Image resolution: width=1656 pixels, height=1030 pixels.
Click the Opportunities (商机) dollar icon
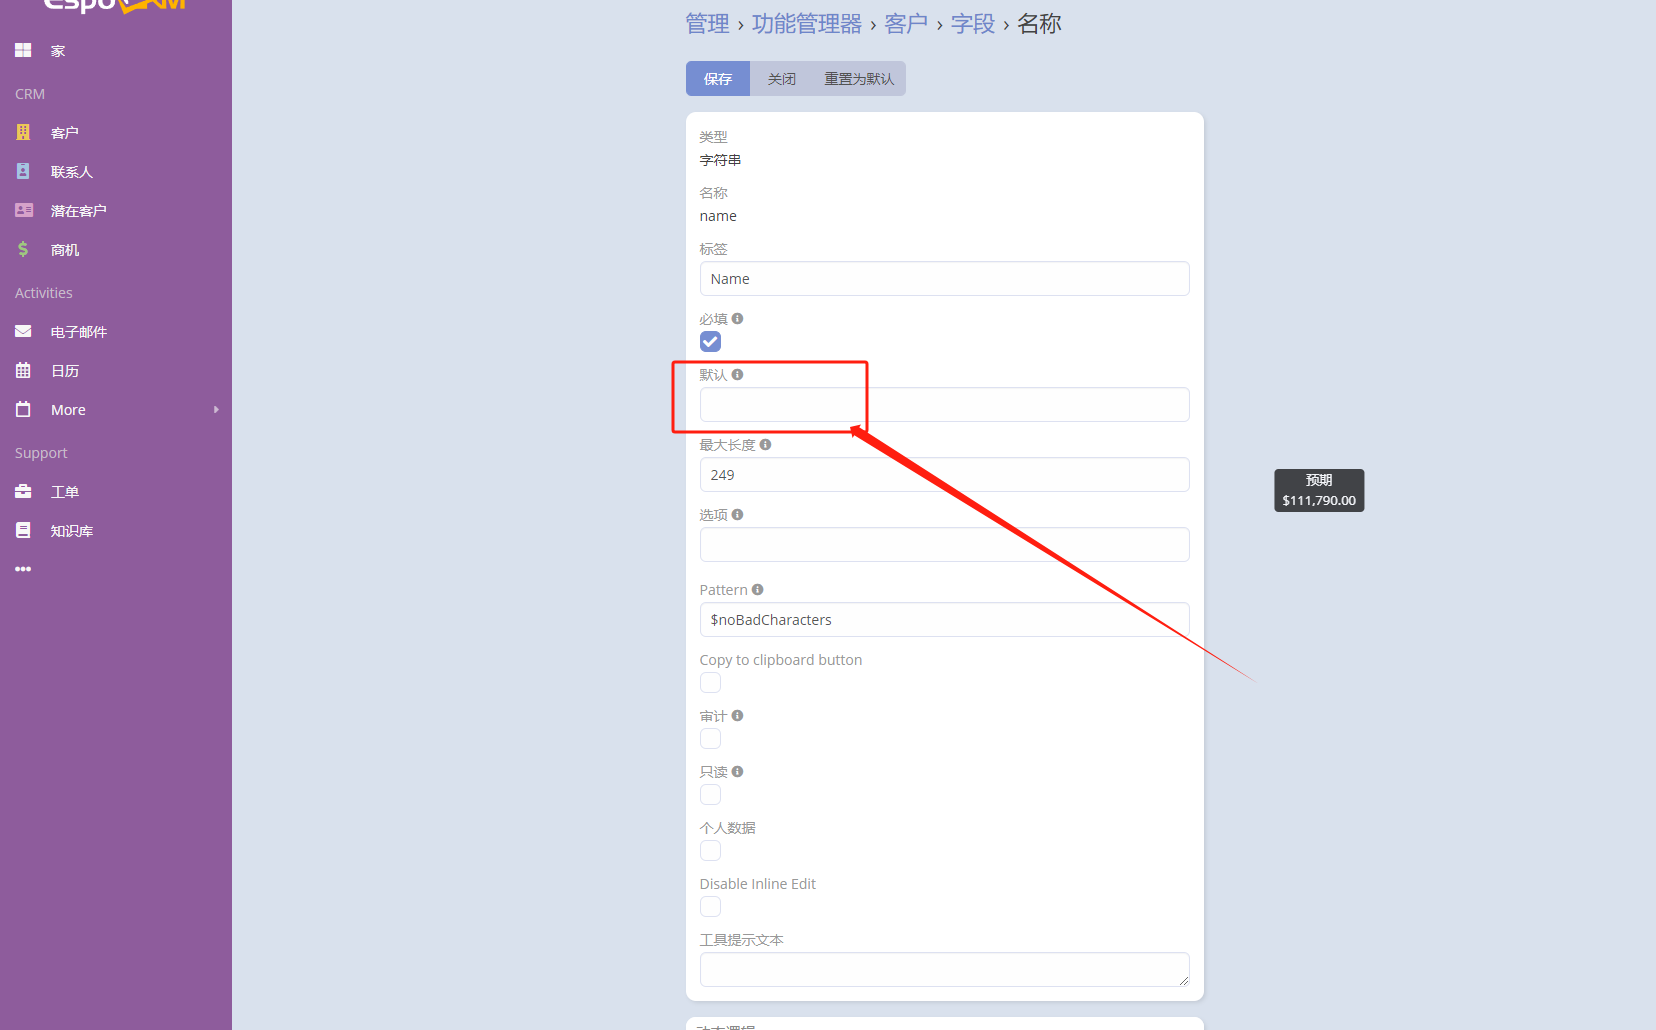tap(23, 249)
